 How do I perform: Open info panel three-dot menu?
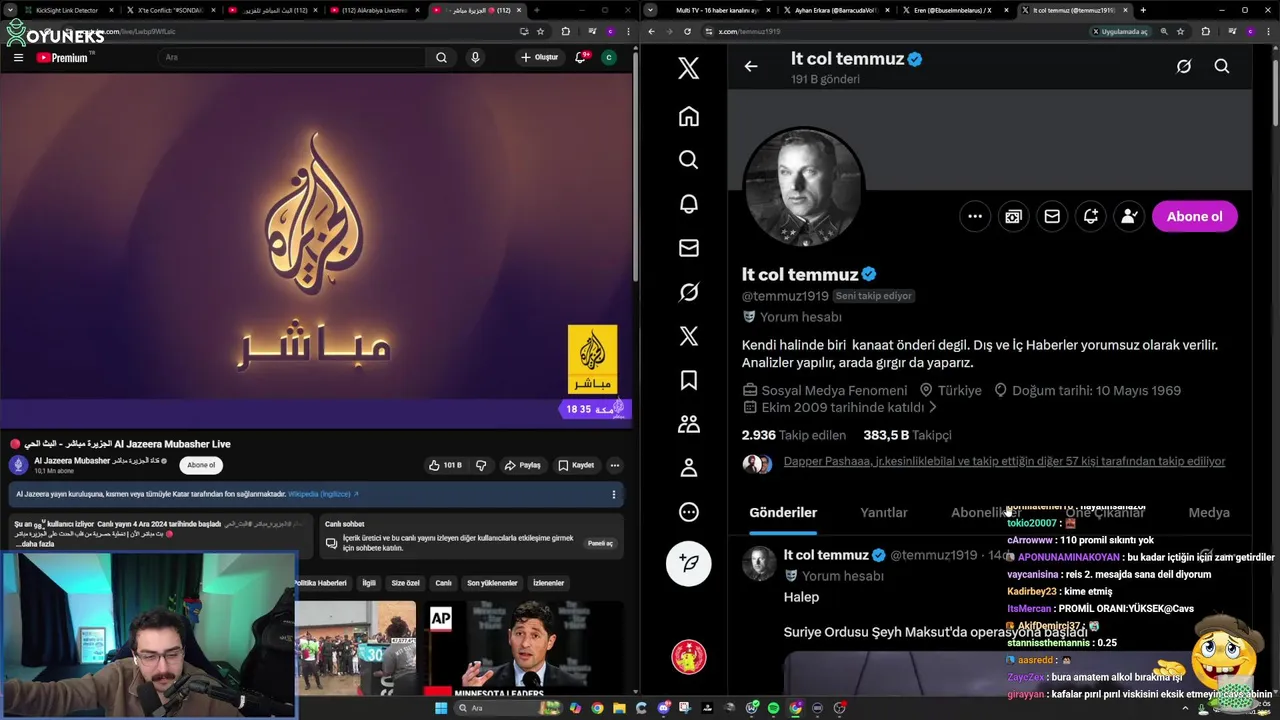613,494
